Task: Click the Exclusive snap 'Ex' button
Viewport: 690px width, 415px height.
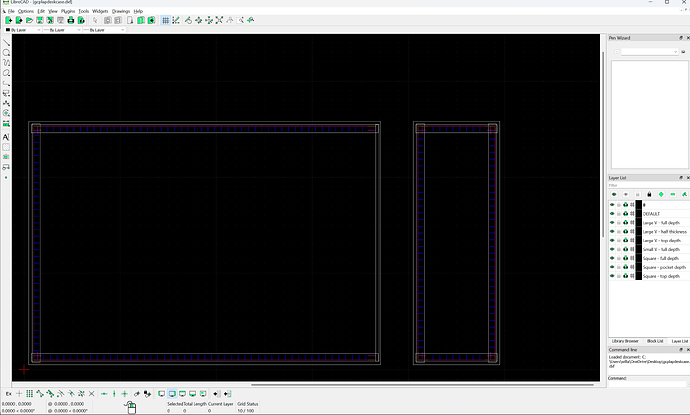Action: coord(9,393)
